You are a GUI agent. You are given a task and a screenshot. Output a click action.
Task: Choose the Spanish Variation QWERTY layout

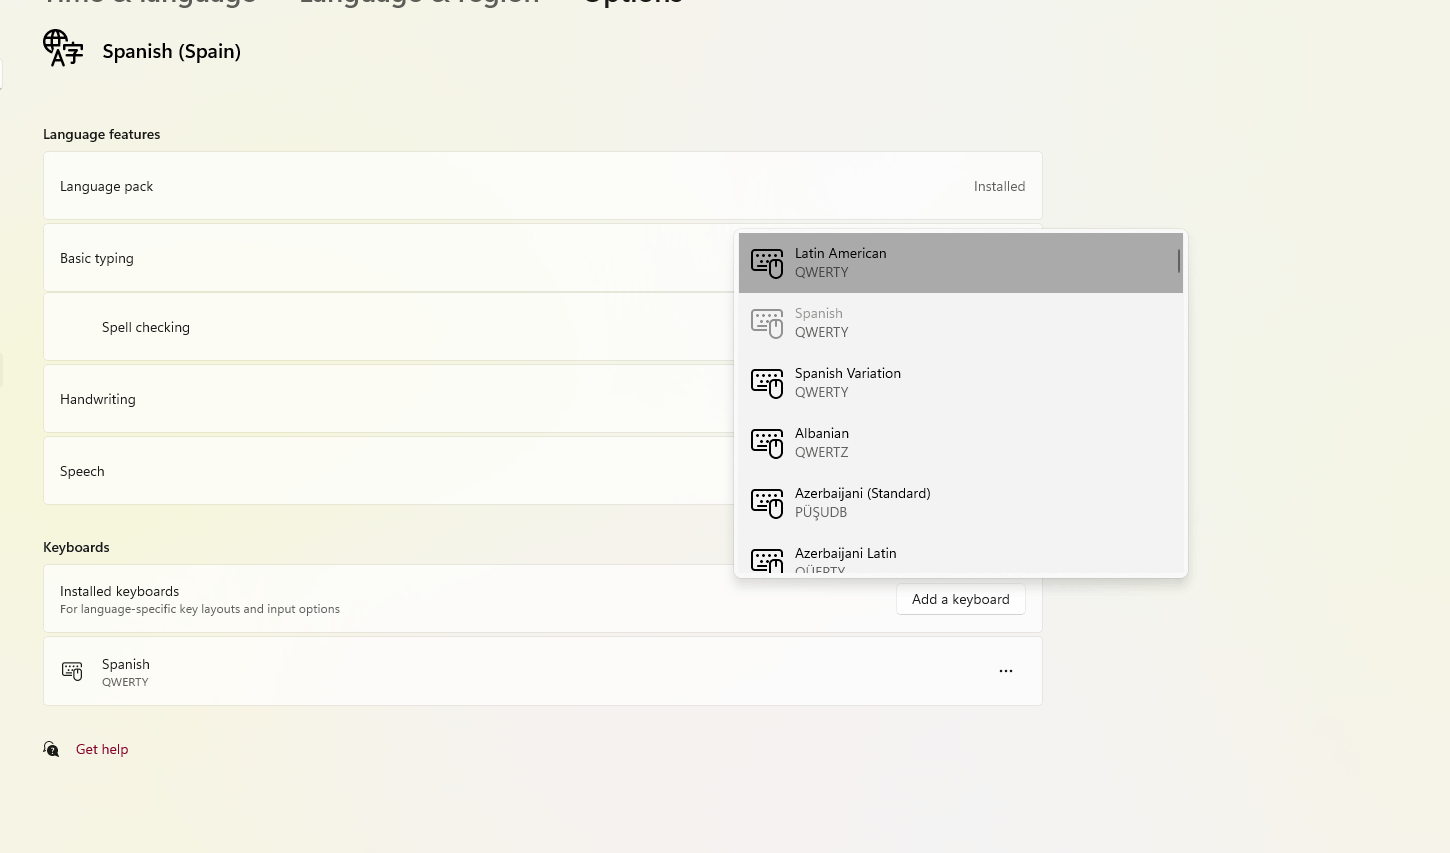(x=960, y=383)
